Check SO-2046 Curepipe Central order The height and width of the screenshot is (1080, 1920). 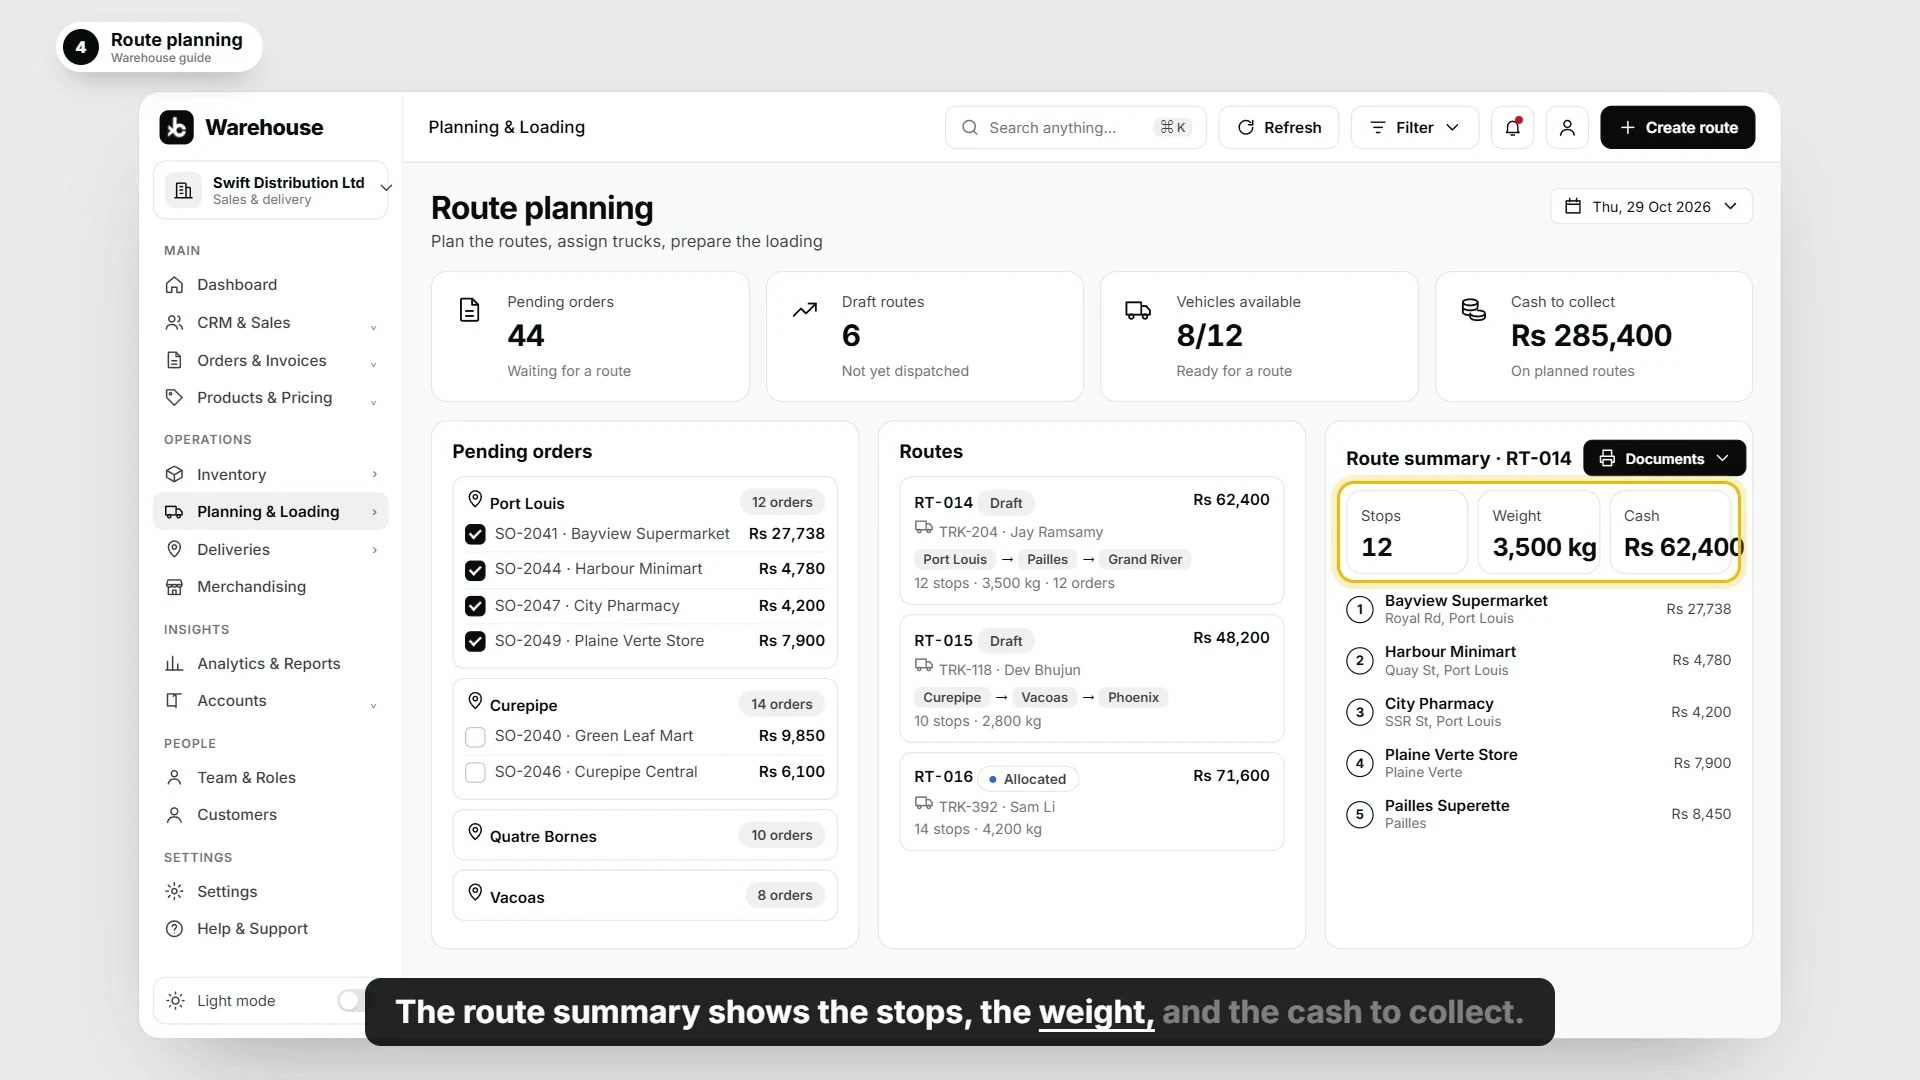point(475,773)
